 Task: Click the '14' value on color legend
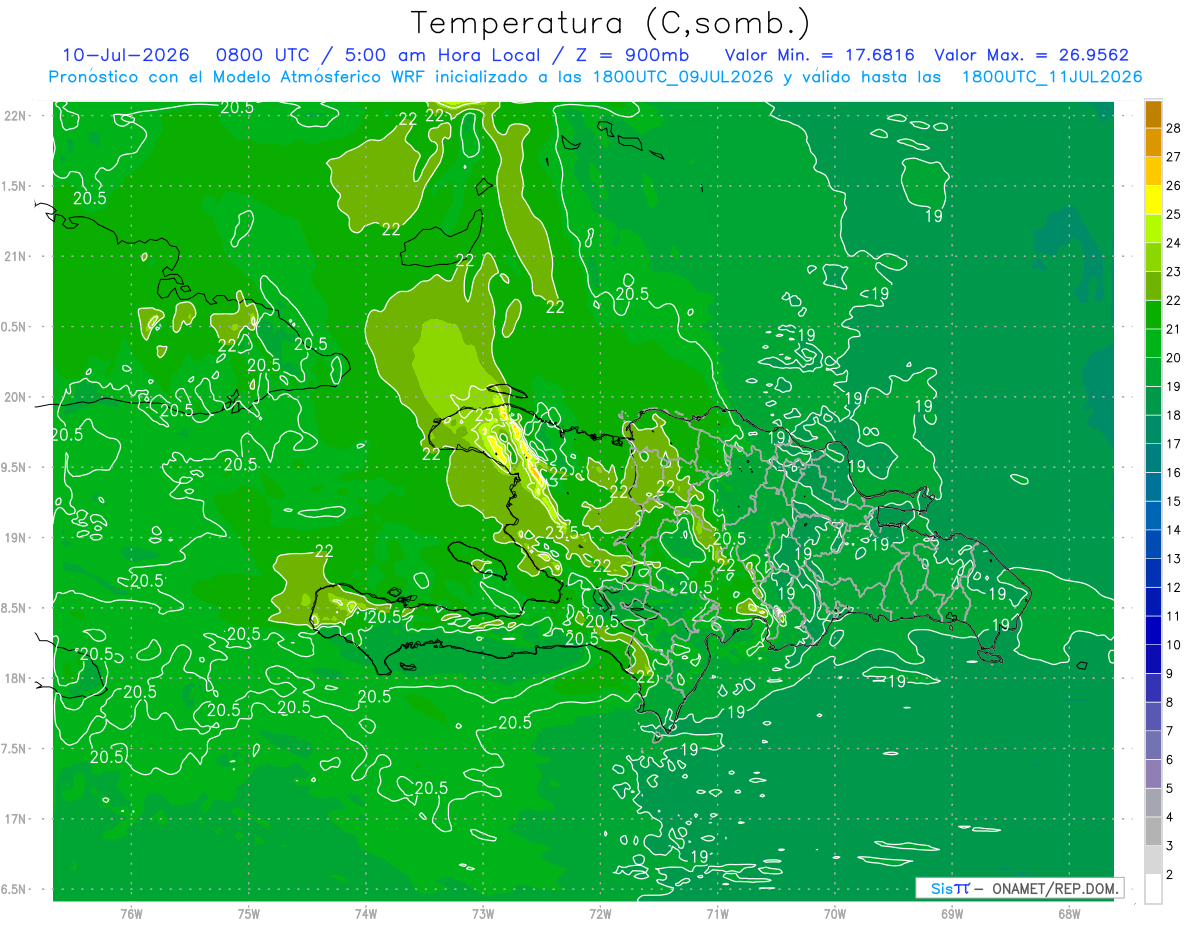1175,530
